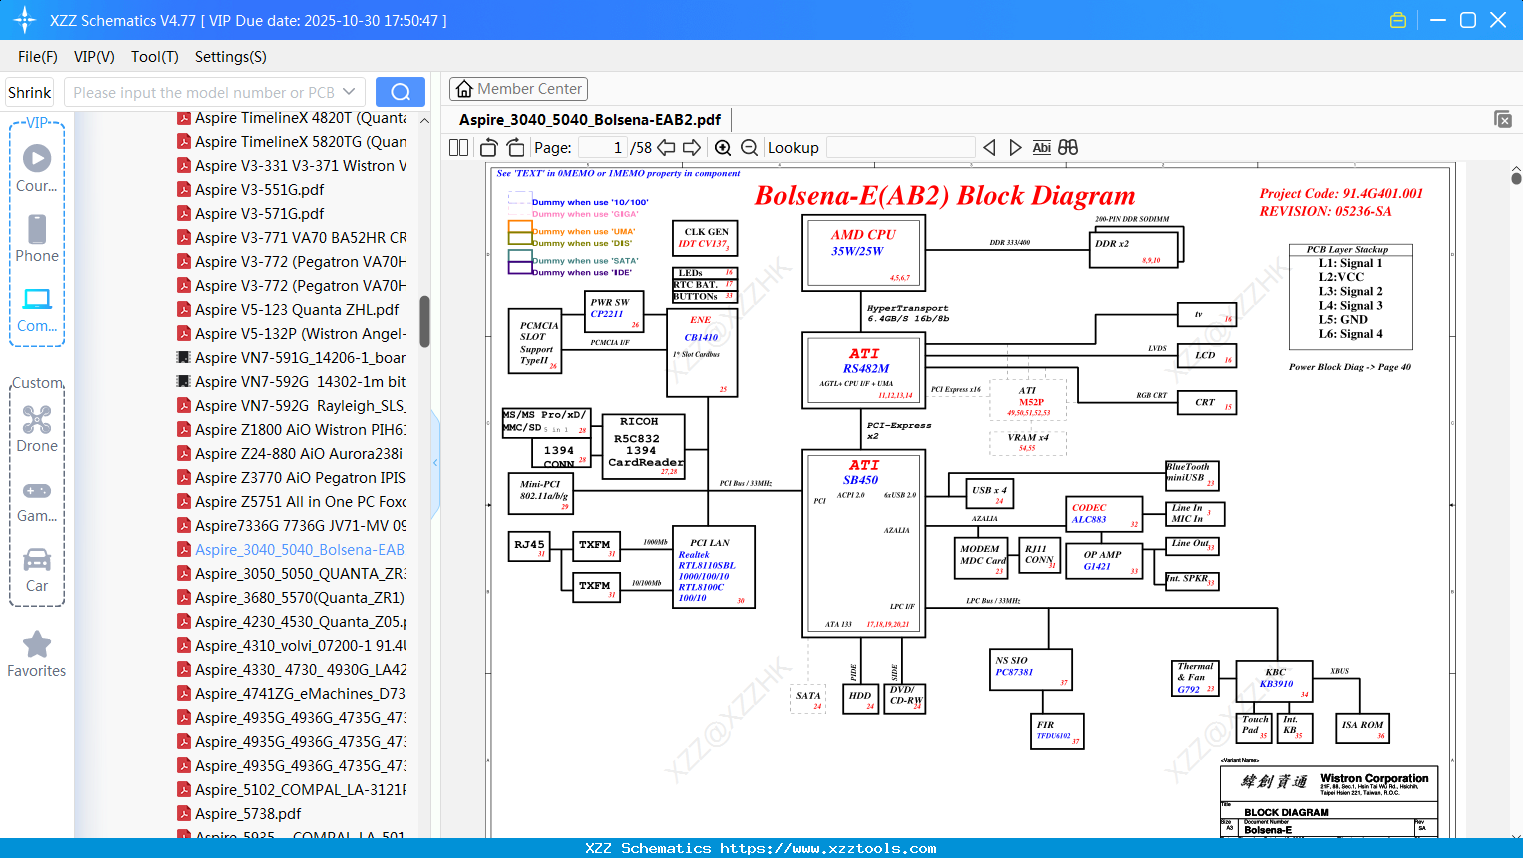The width and height of the screenshot is (1523, 858).
Task: Open Aspire Z3770 AiO Pegatron file
Action: (x=292, y=478)
